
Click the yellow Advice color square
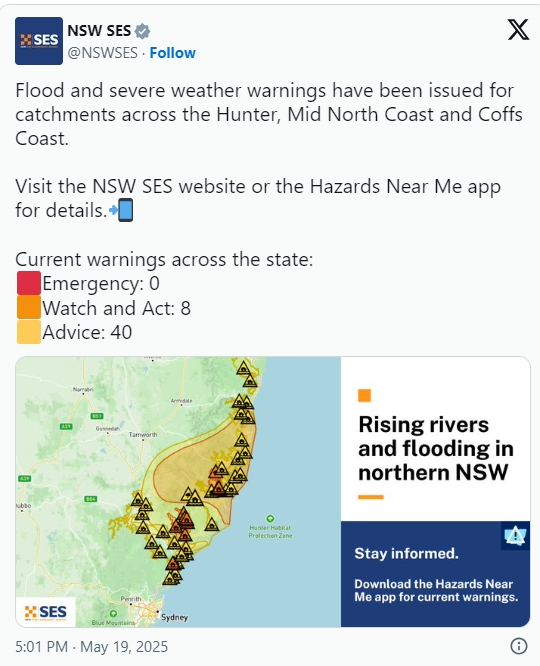click(x=29, y=332)
